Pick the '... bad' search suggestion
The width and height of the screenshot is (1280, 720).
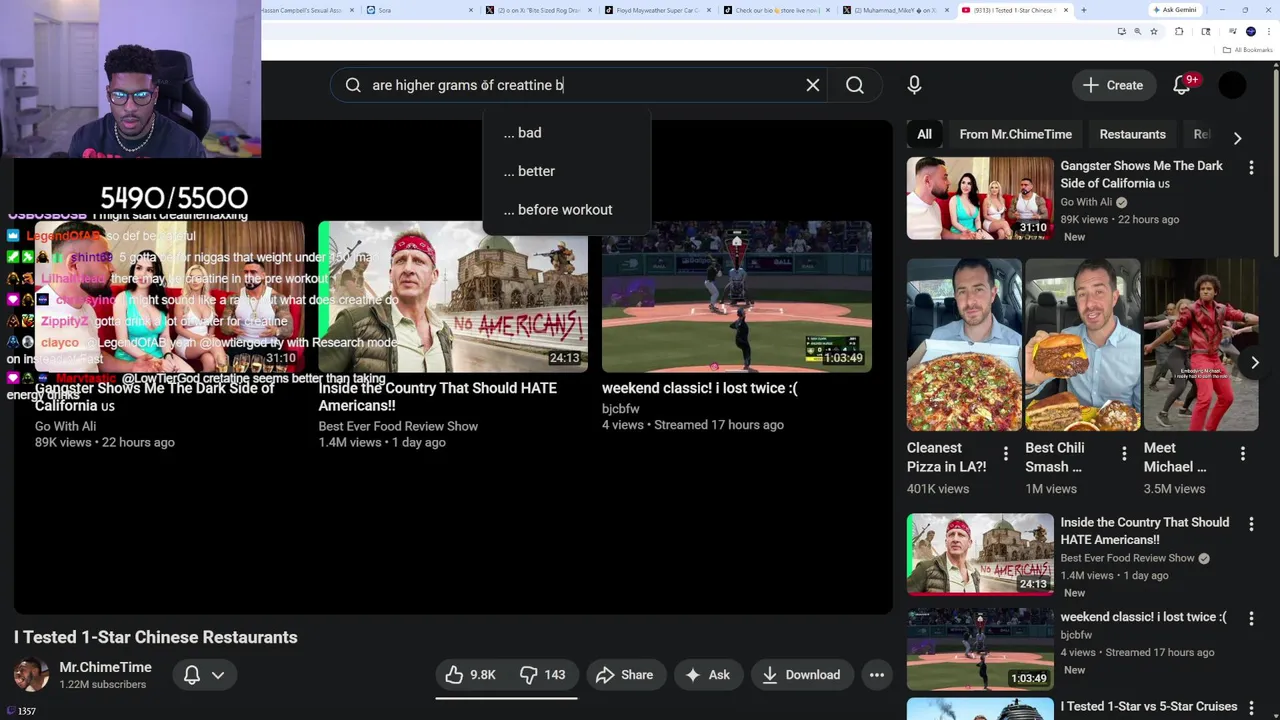(x=566, y=133)
